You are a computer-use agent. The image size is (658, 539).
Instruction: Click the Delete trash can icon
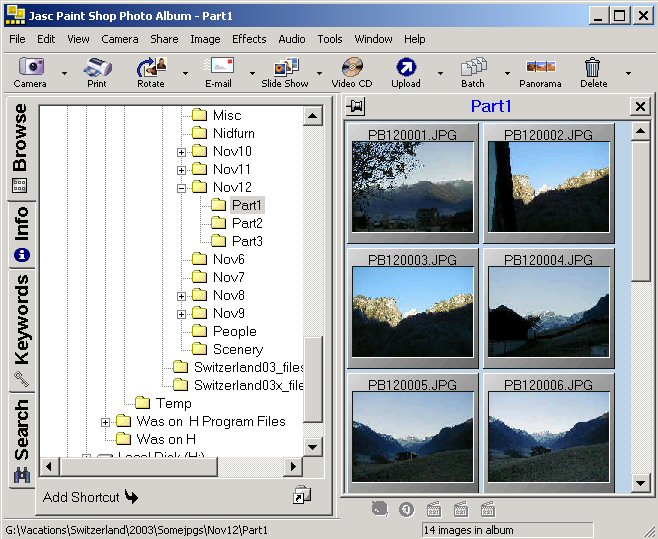[593, 71]
